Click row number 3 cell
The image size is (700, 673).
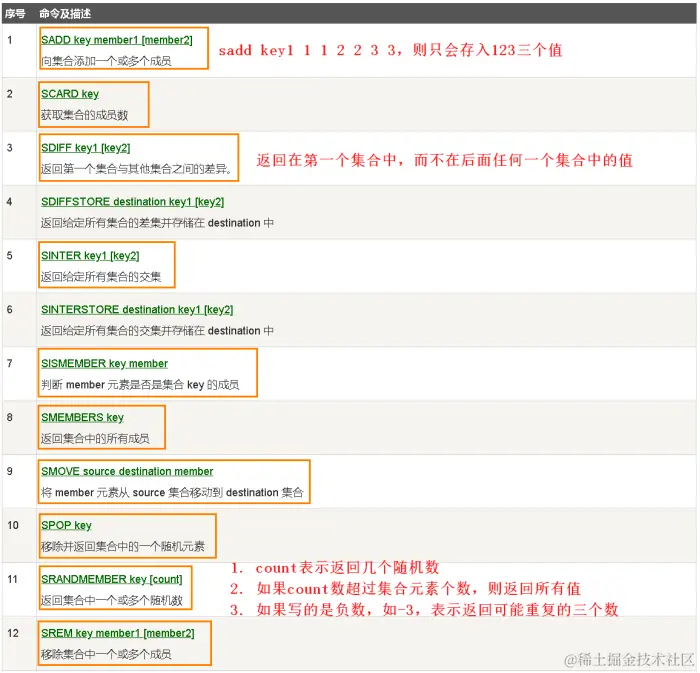[20, 158]
